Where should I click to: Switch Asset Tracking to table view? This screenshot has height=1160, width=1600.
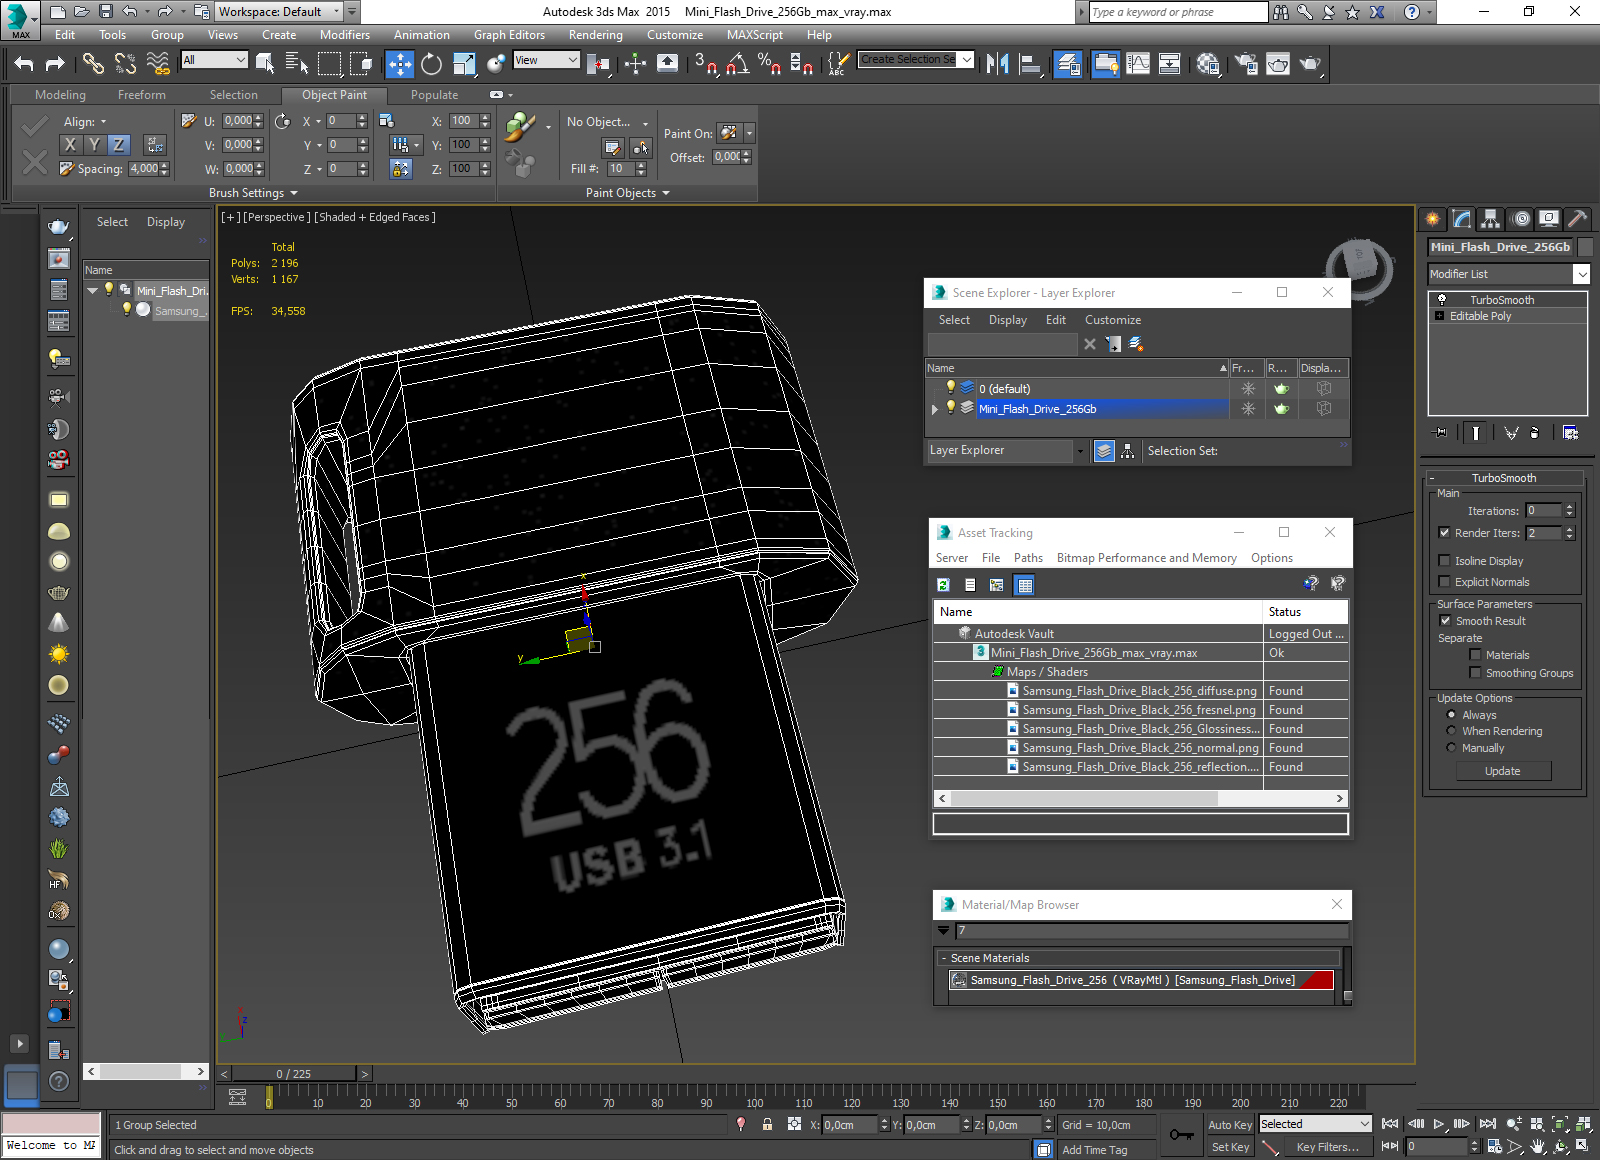pos(1024,585)
